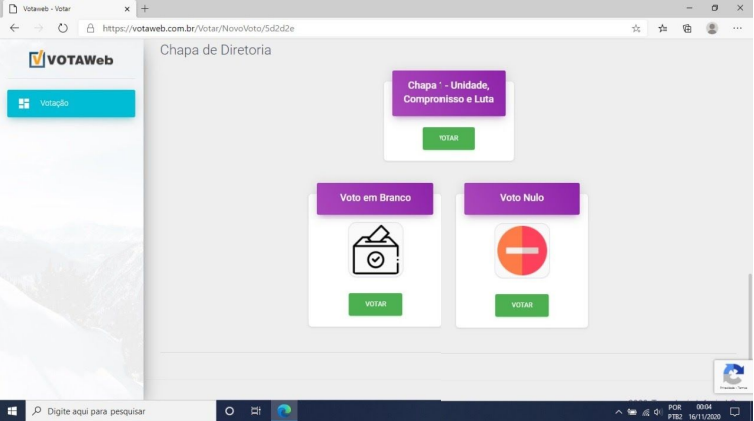Select the Voto Nulo purple header

click(521, 198)
